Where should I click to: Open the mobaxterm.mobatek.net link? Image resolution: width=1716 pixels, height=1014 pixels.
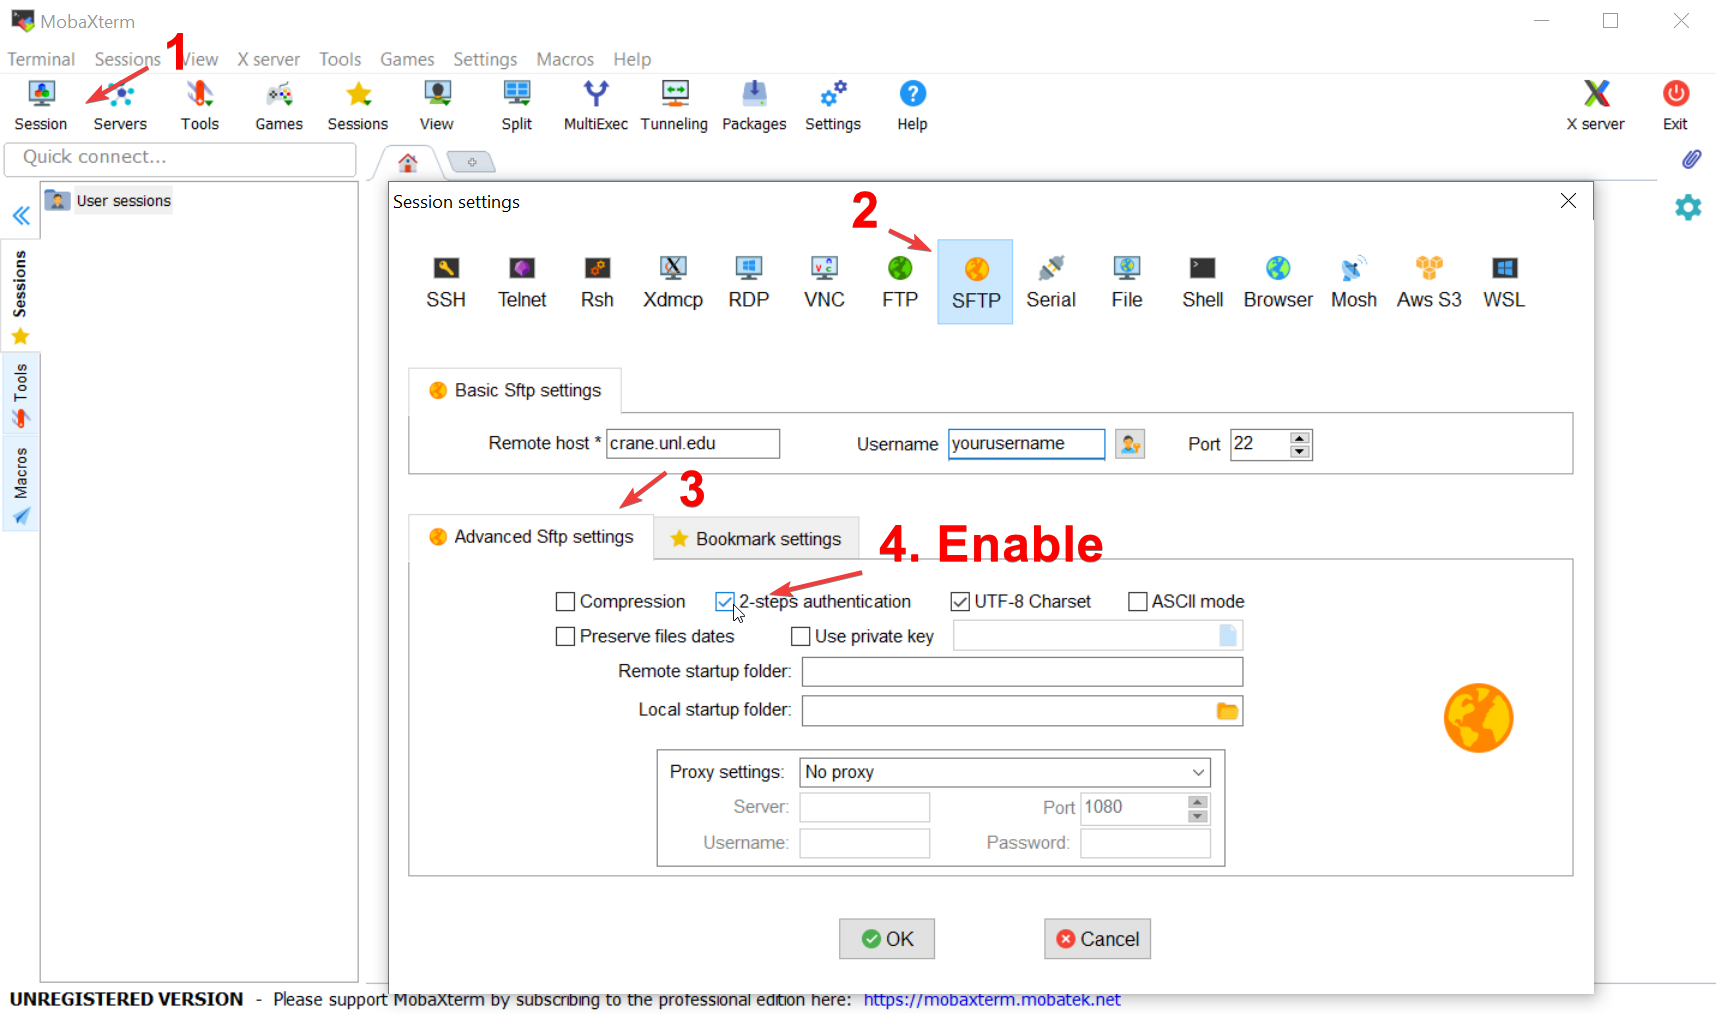[x=991, y=999]
